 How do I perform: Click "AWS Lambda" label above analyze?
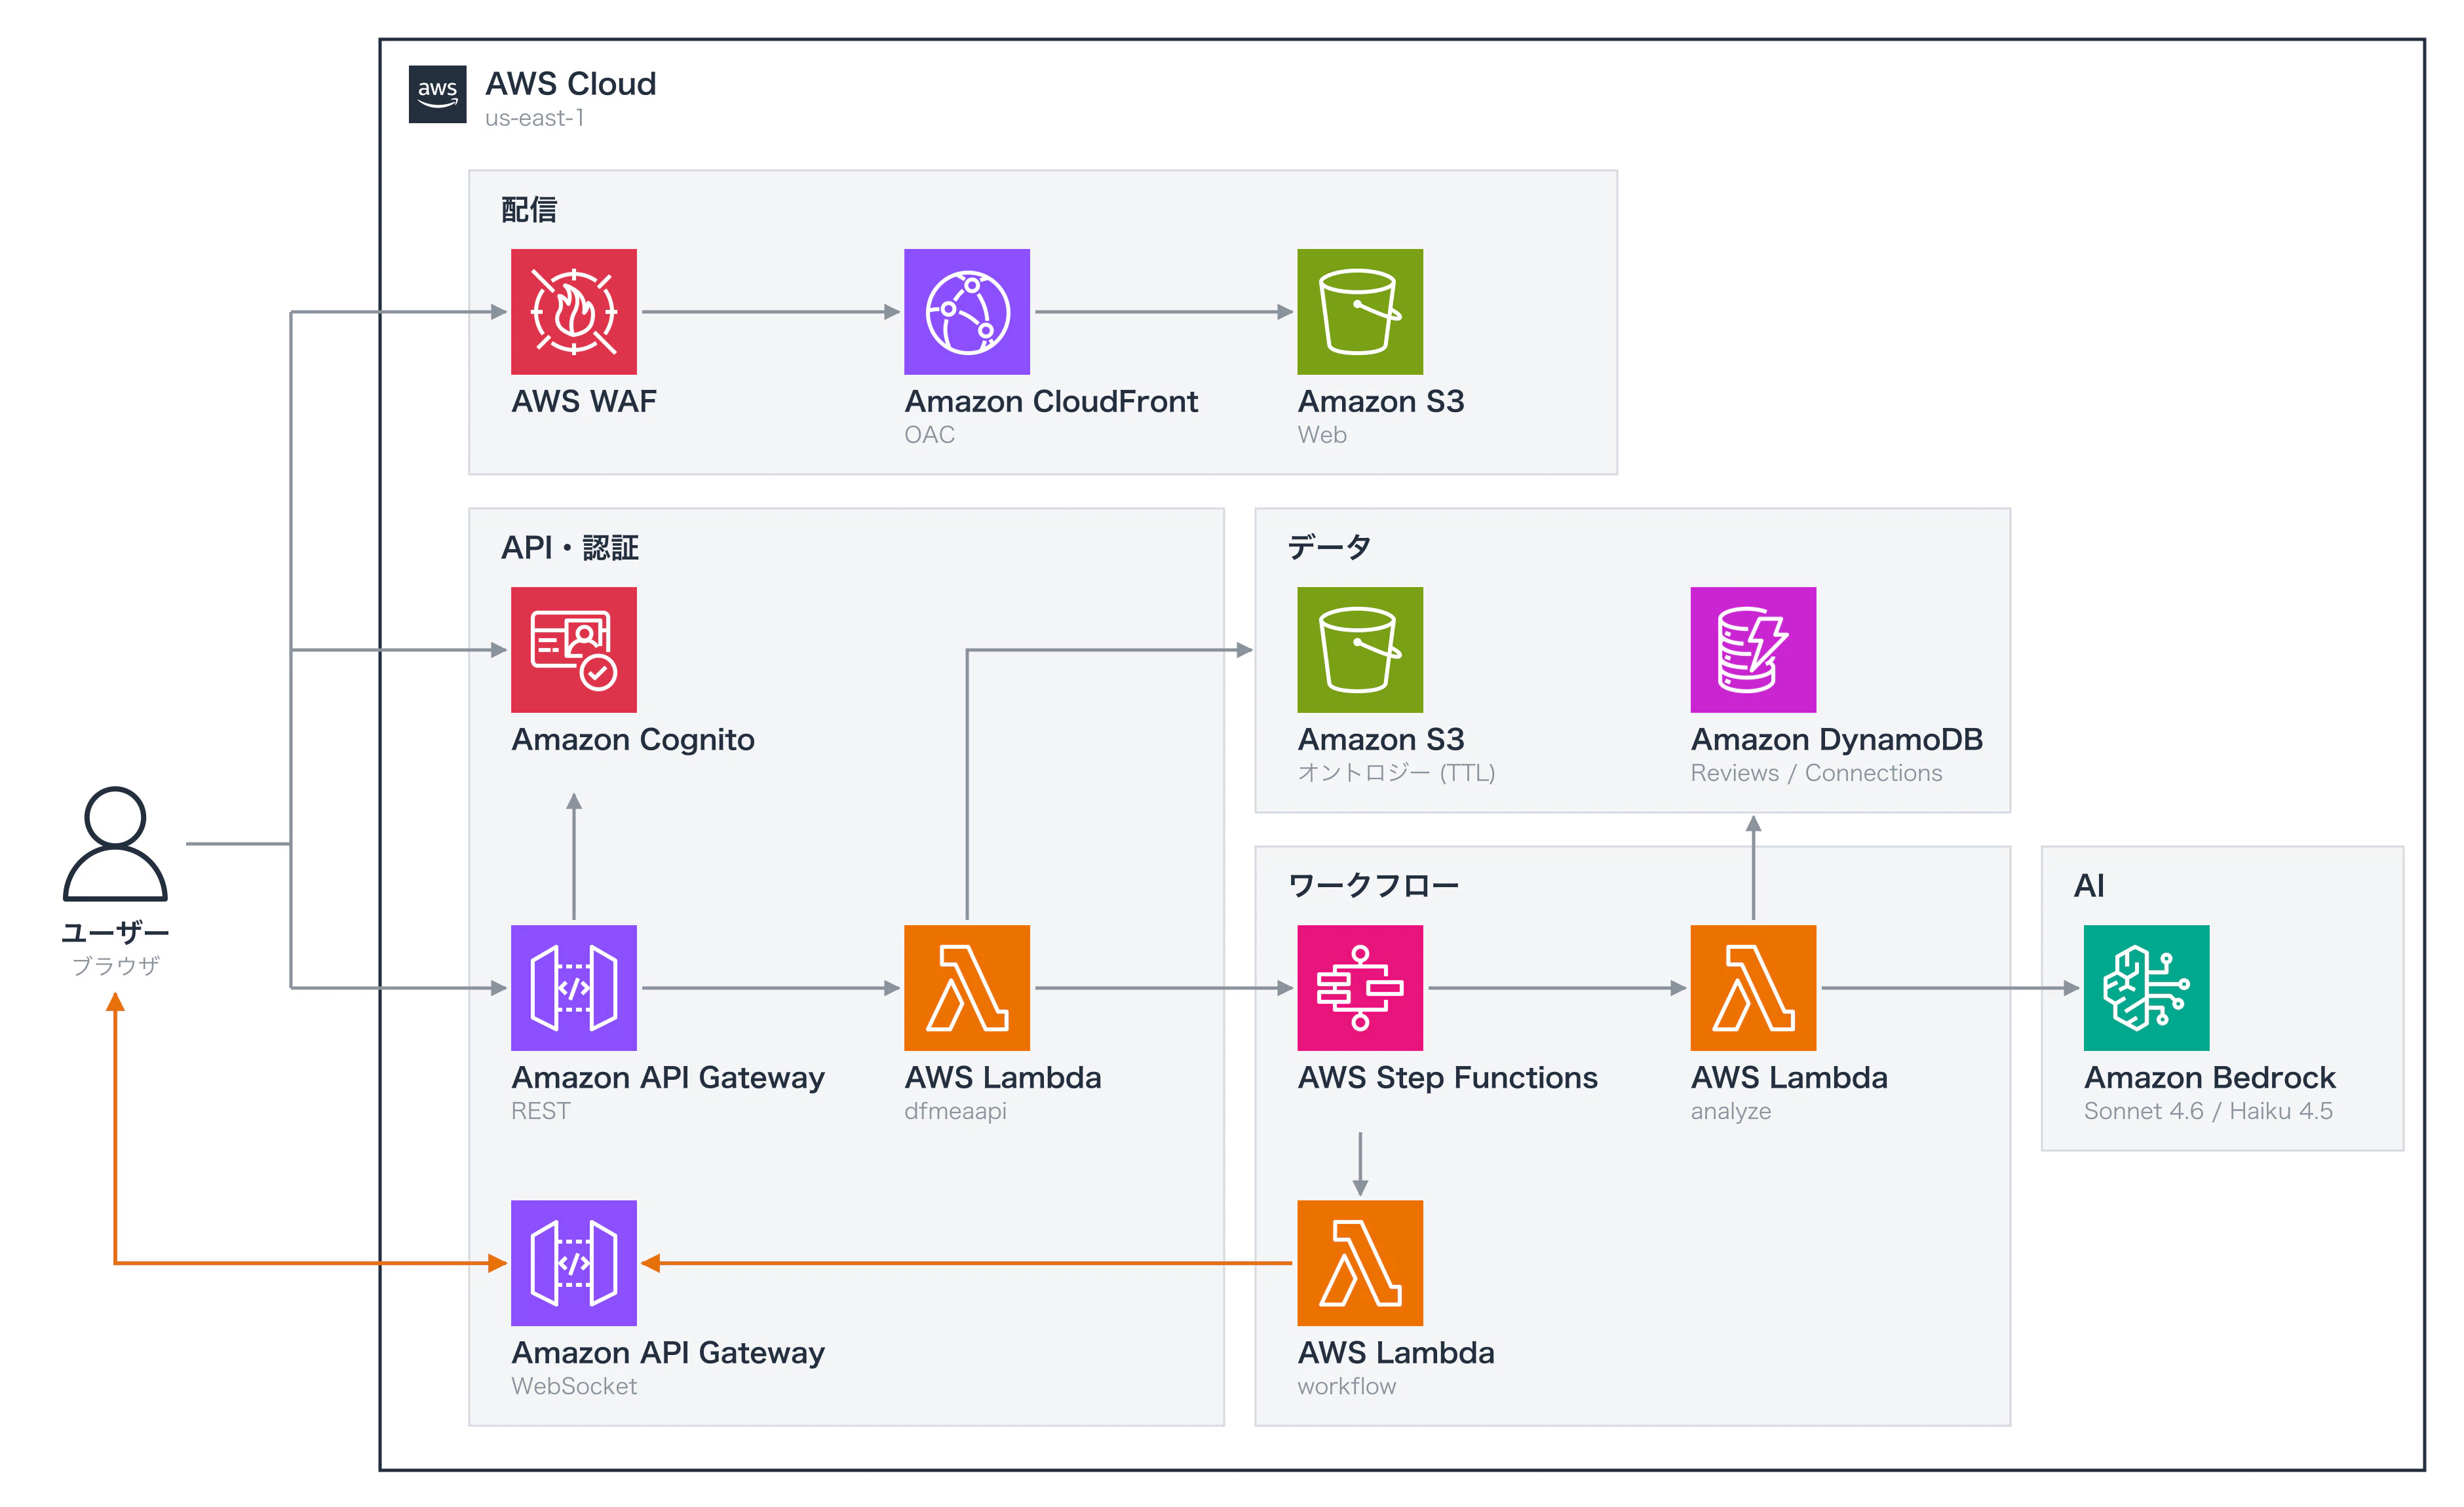(x=1789, y=1077)
